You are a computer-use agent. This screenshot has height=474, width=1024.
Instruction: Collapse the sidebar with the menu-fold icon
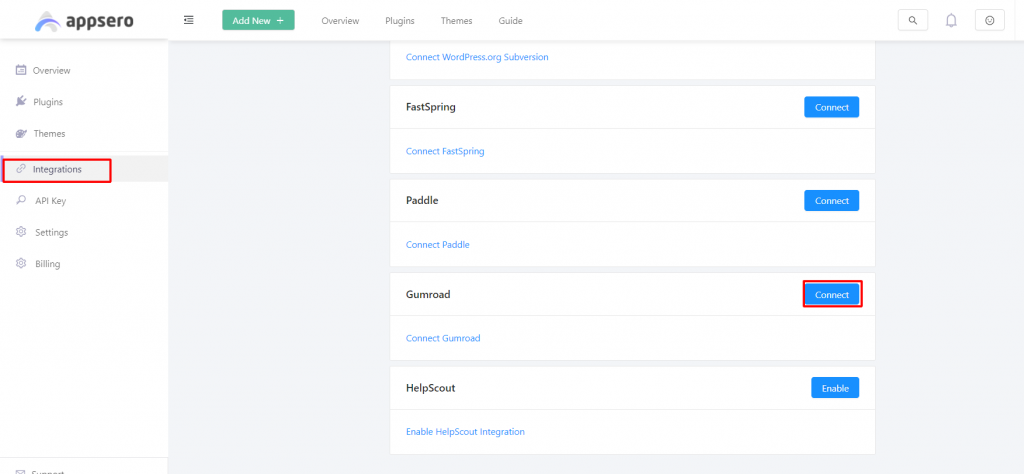coord(189,20)
